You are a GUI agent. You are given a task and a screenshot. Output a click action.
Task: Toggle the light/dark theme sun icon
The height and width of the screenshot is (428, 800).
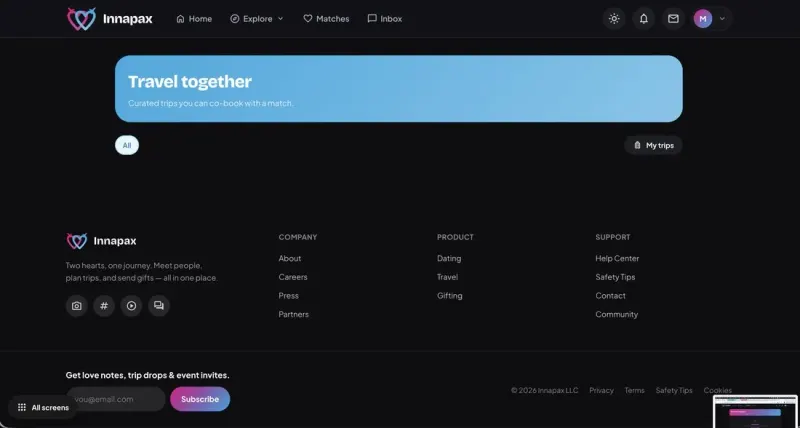click(614, 19)
